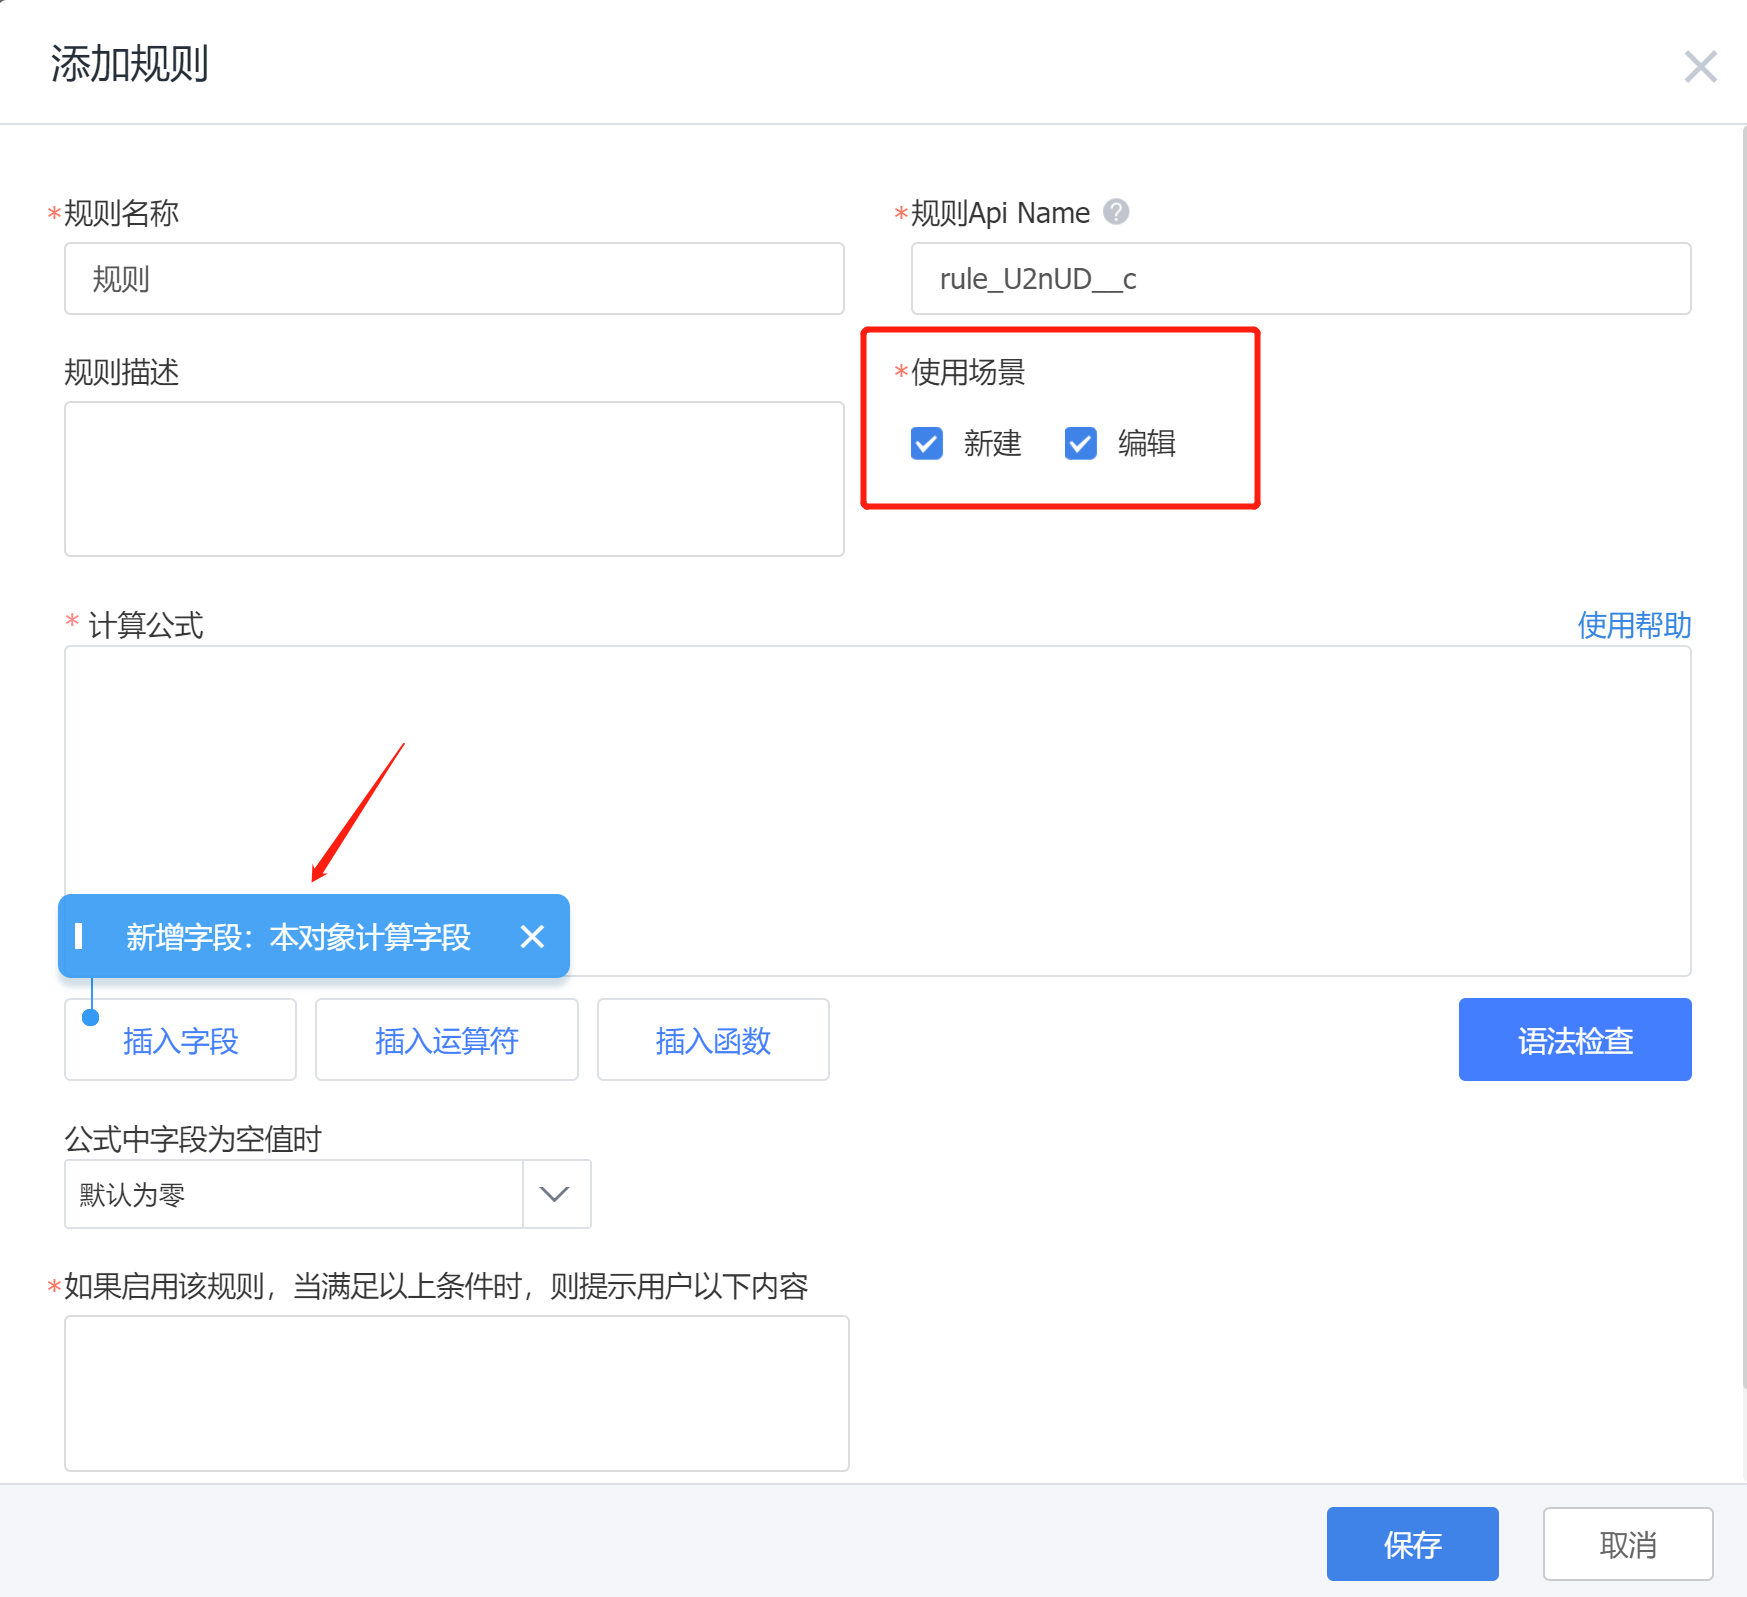Focus the 规则Api Name input field
The width and height of the screenshot is (1747, 1597).
(x=1301, y=278)
